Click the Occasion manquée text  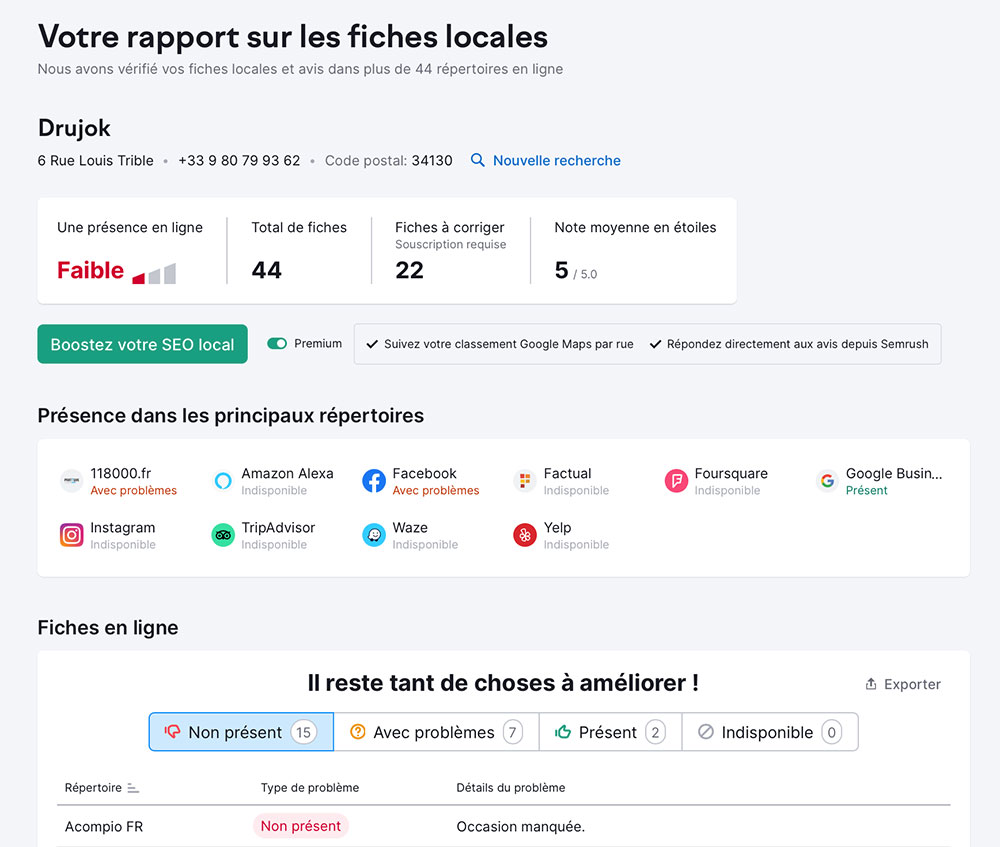click(520, 827)
